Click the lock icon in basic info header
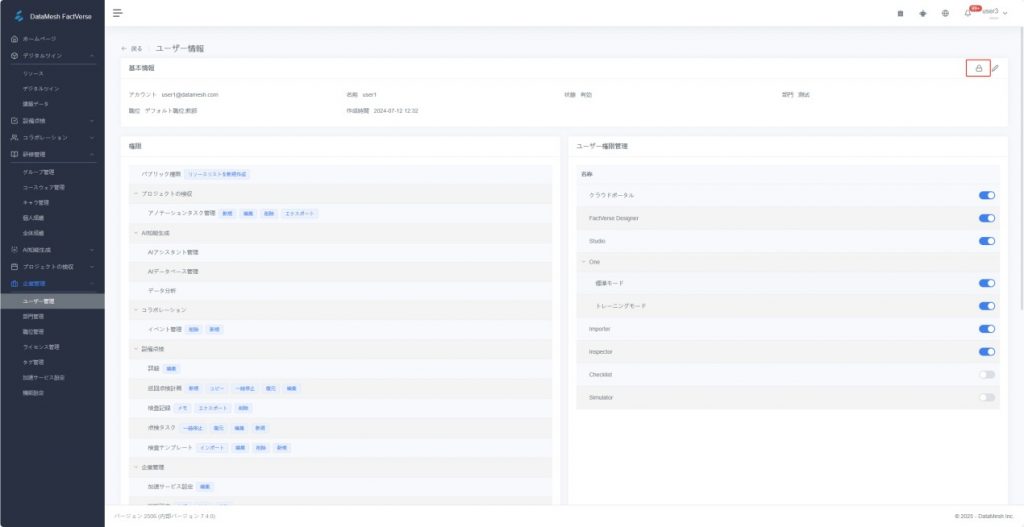The width and height of the screenshot is (1024, 527). click(x=978, y=68)
